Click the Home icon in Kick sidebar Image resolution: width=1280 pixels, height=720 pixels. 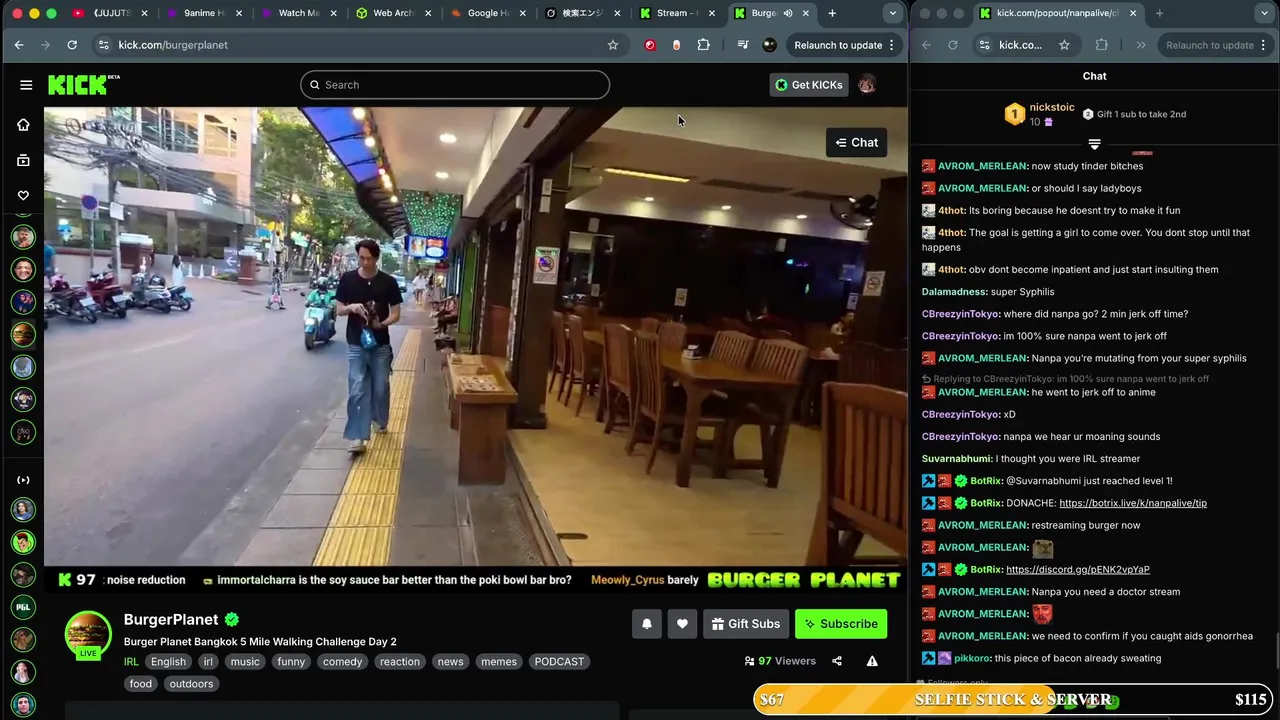pos(23,125)
